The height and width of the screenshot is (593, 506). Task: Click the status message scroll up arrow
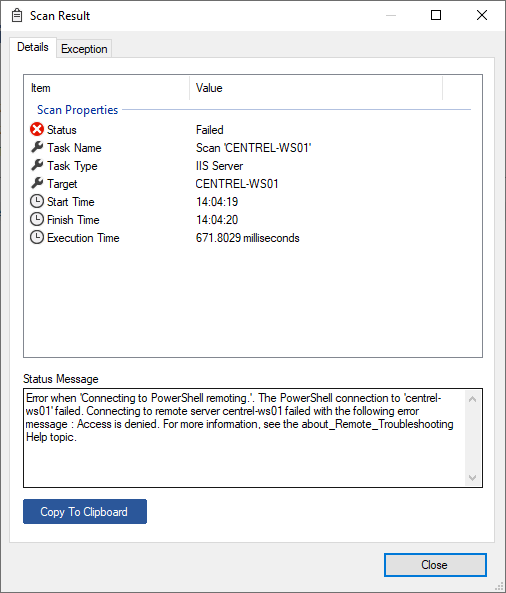(472, 399)
